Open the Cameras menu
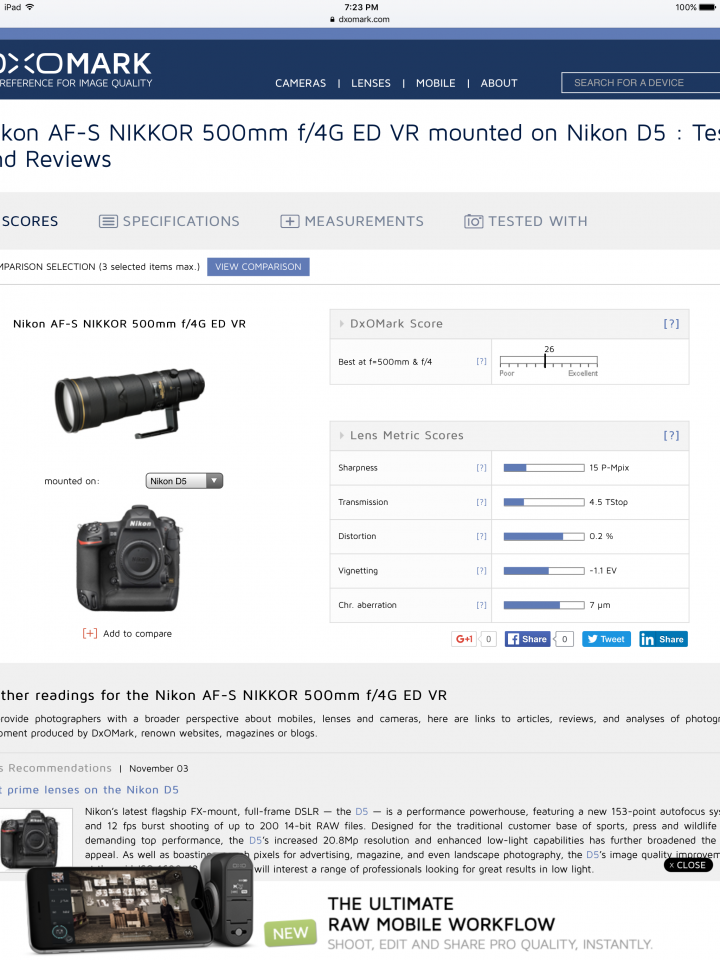The image size is (720, 960). [x=301, y=83]
